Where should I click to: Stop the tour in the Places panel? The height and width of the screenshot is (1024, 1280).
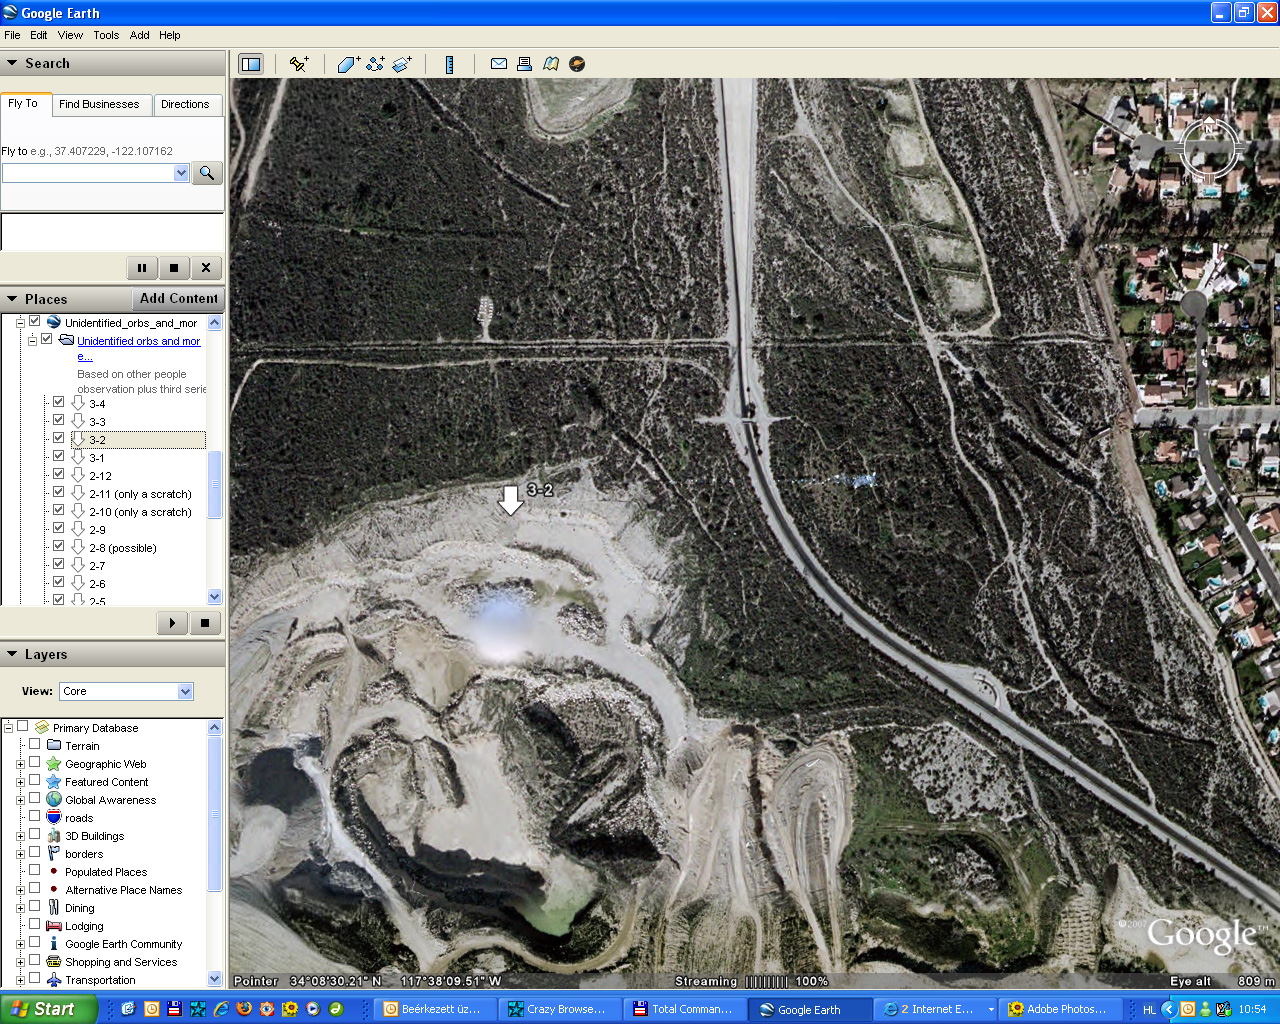[205, 623]
